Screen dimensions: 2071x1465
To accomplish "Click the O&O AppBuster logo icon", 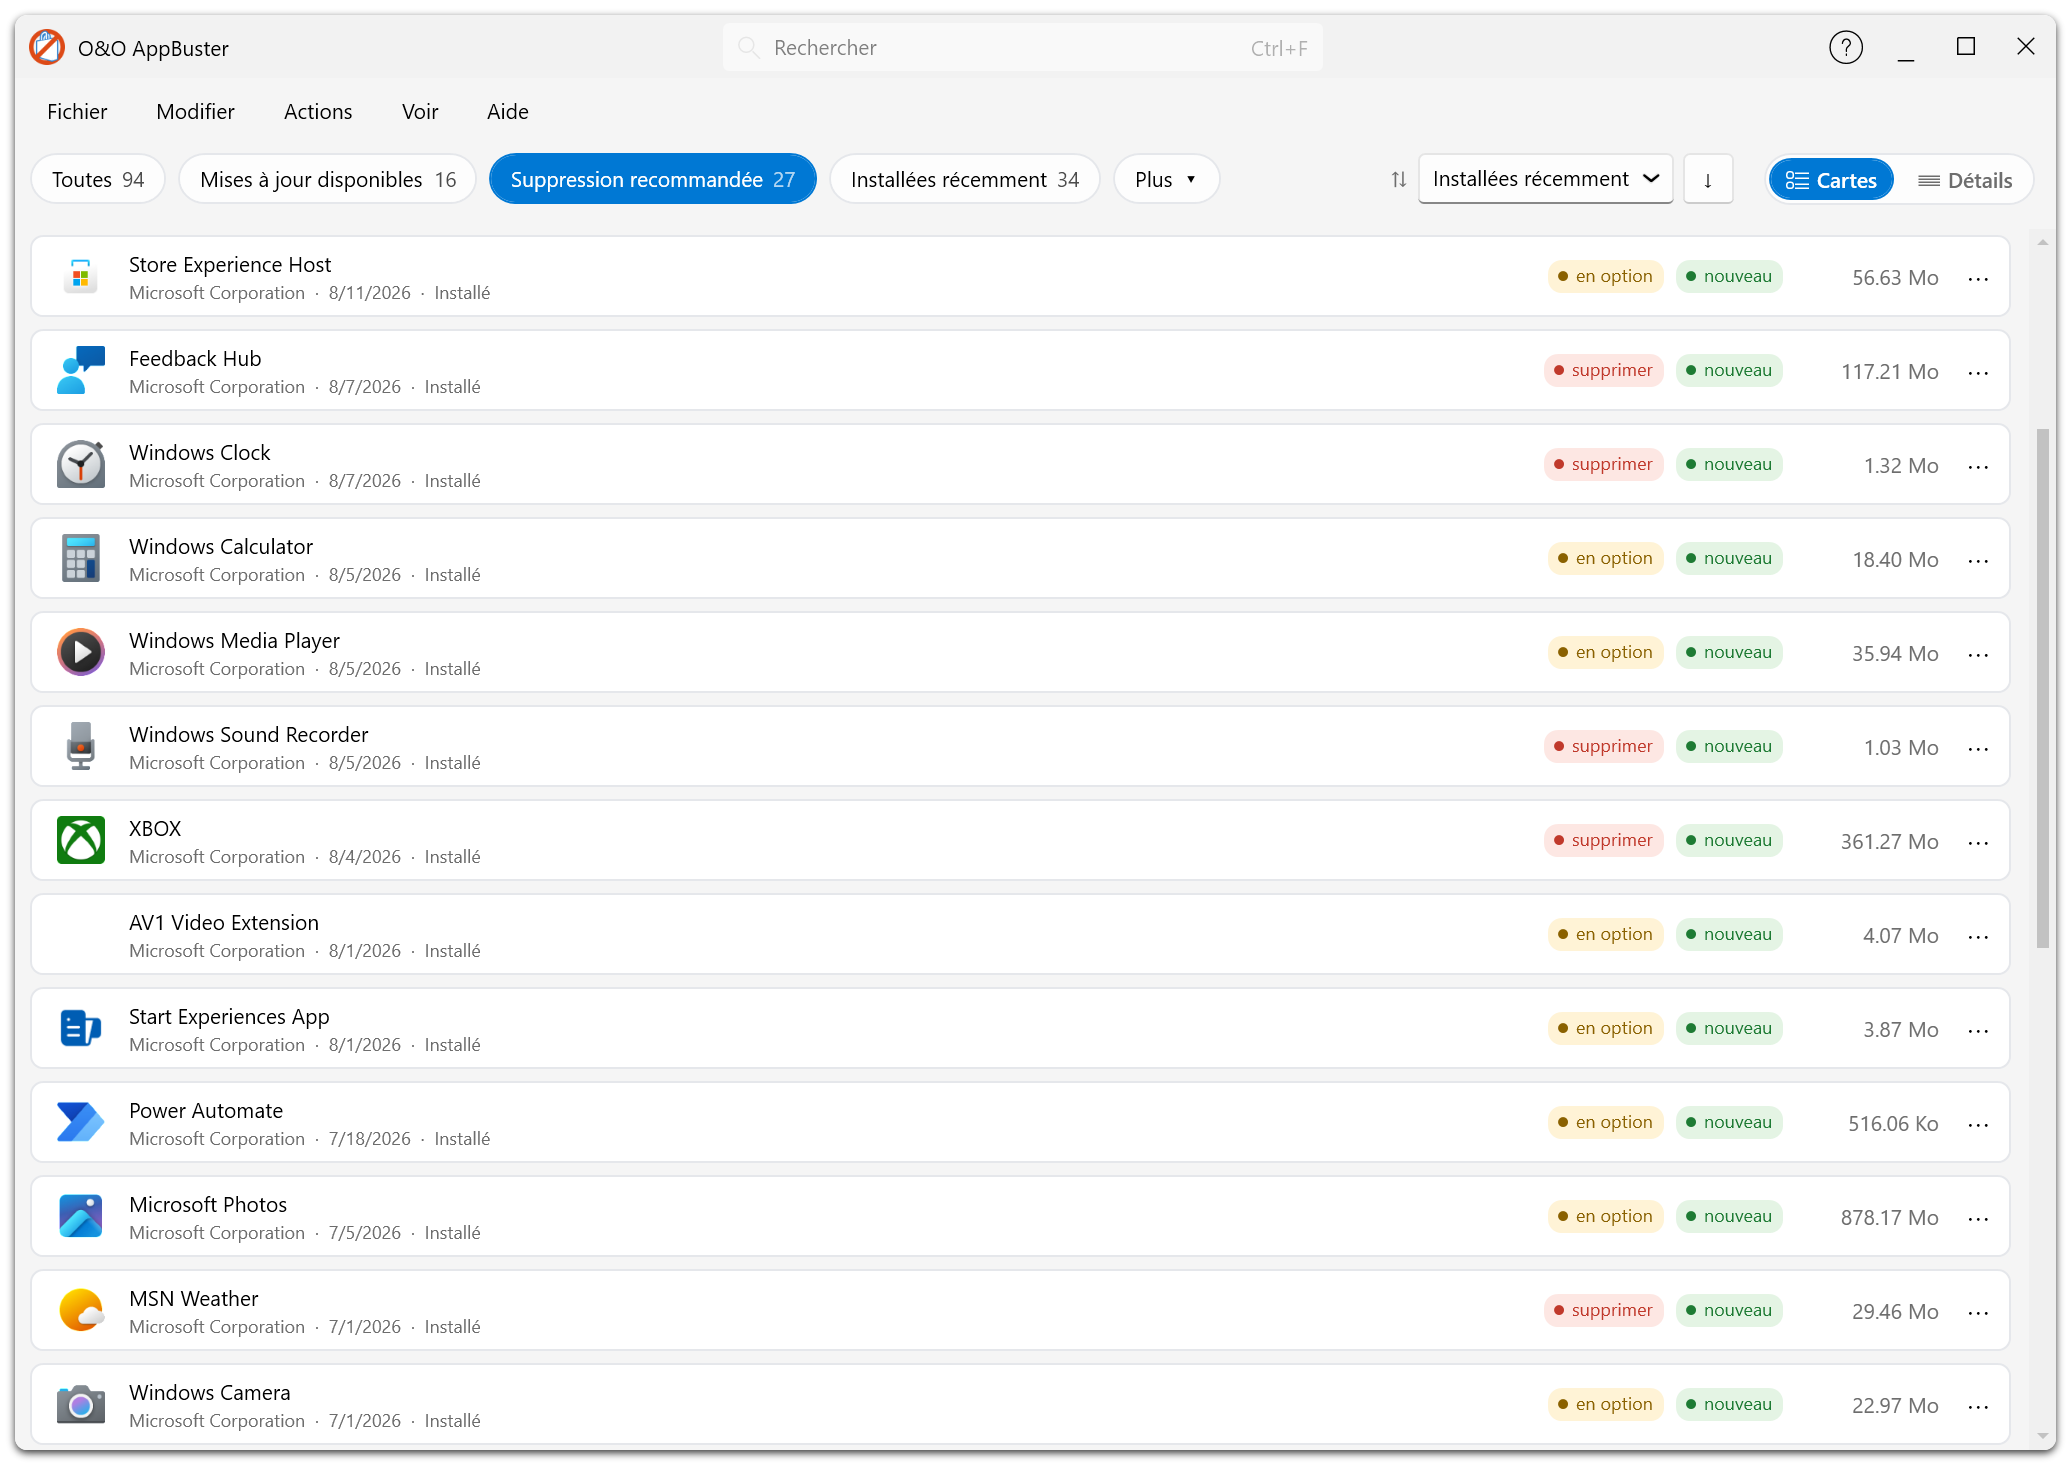I will (47, 47).
